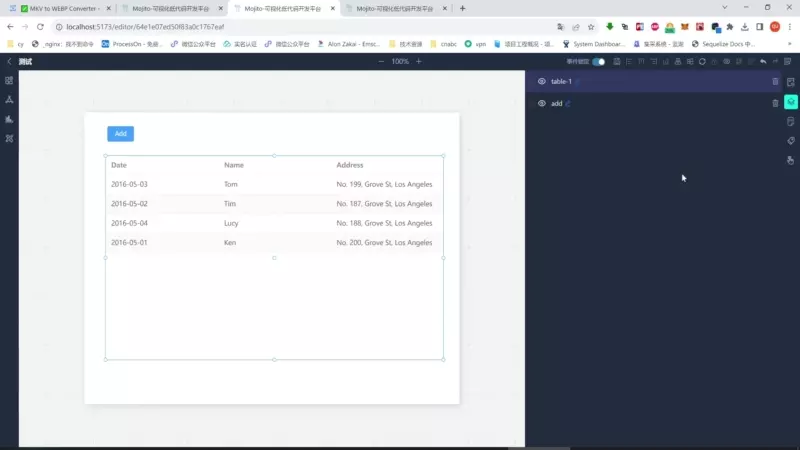Click the undo arrow in the top toolbar

click(x=763, y=62)
